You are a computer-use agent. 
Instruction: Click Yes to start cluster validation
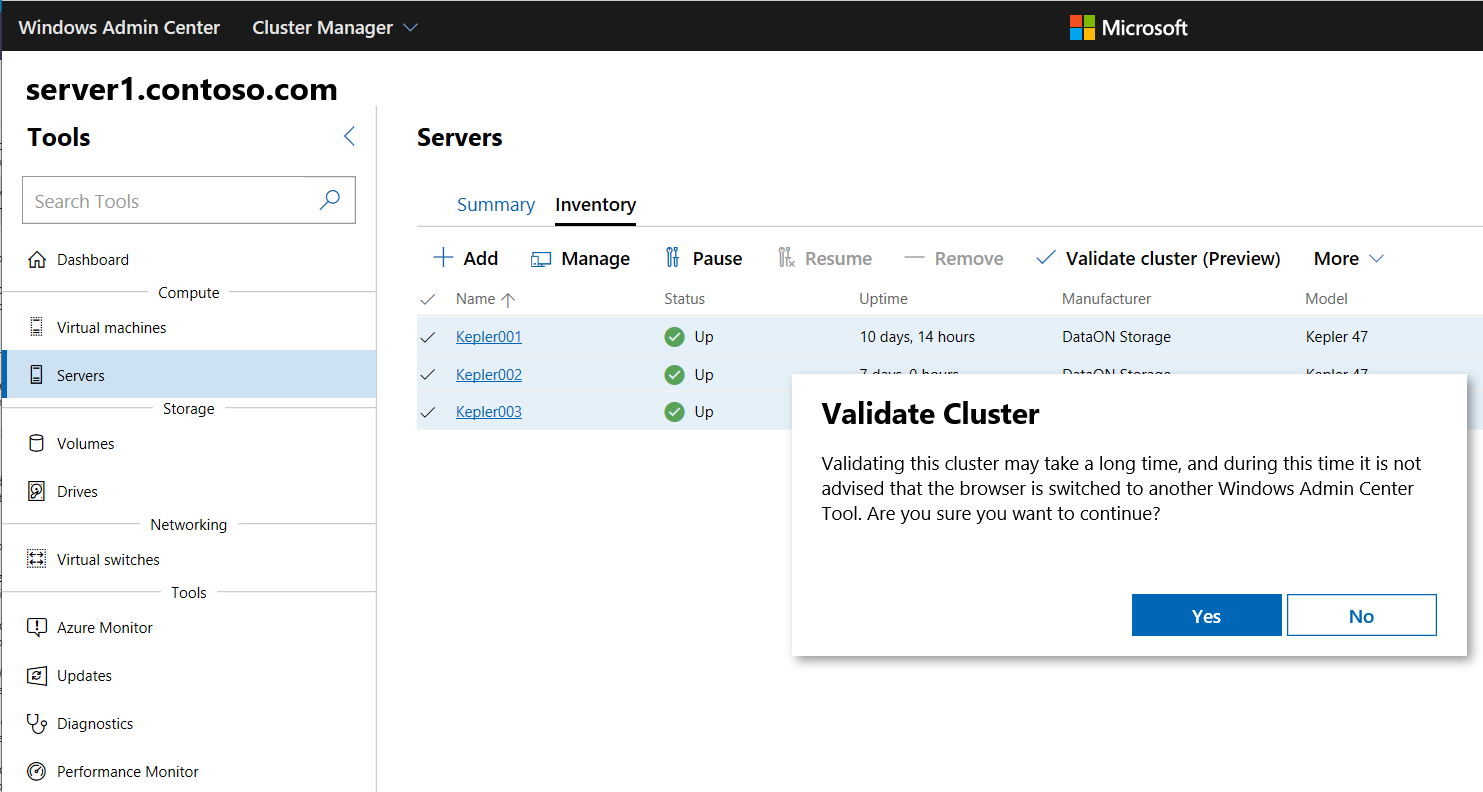(1206, 615)
